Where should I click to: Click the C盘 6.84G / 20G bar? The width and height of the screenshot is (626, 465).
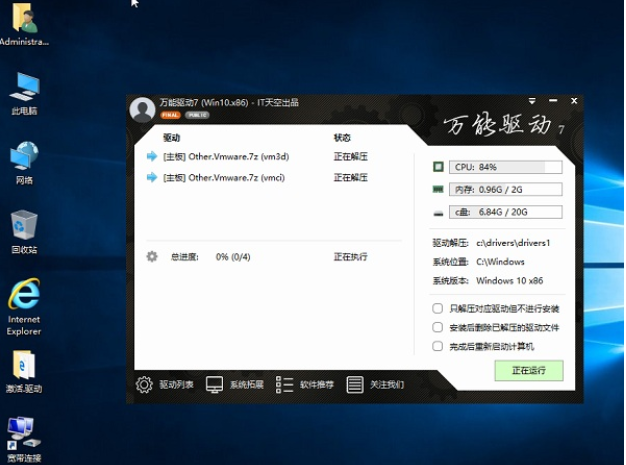click(x=505, y=212)
